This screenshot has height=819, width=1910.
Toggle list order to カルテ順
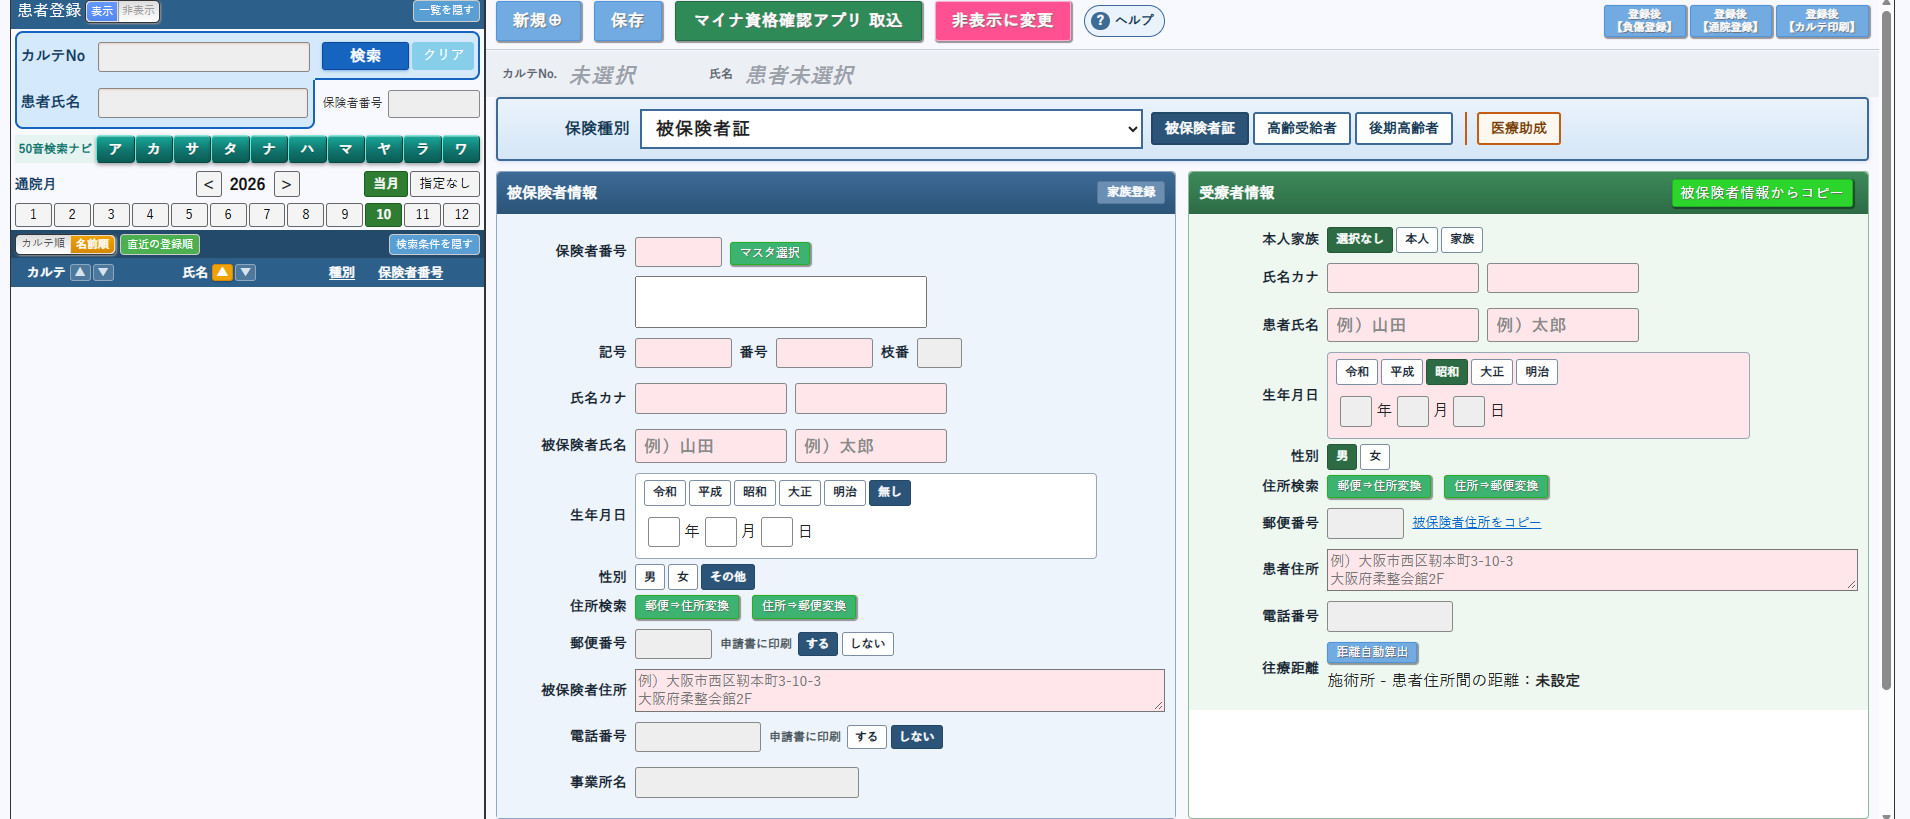click(x=43, y=244)
